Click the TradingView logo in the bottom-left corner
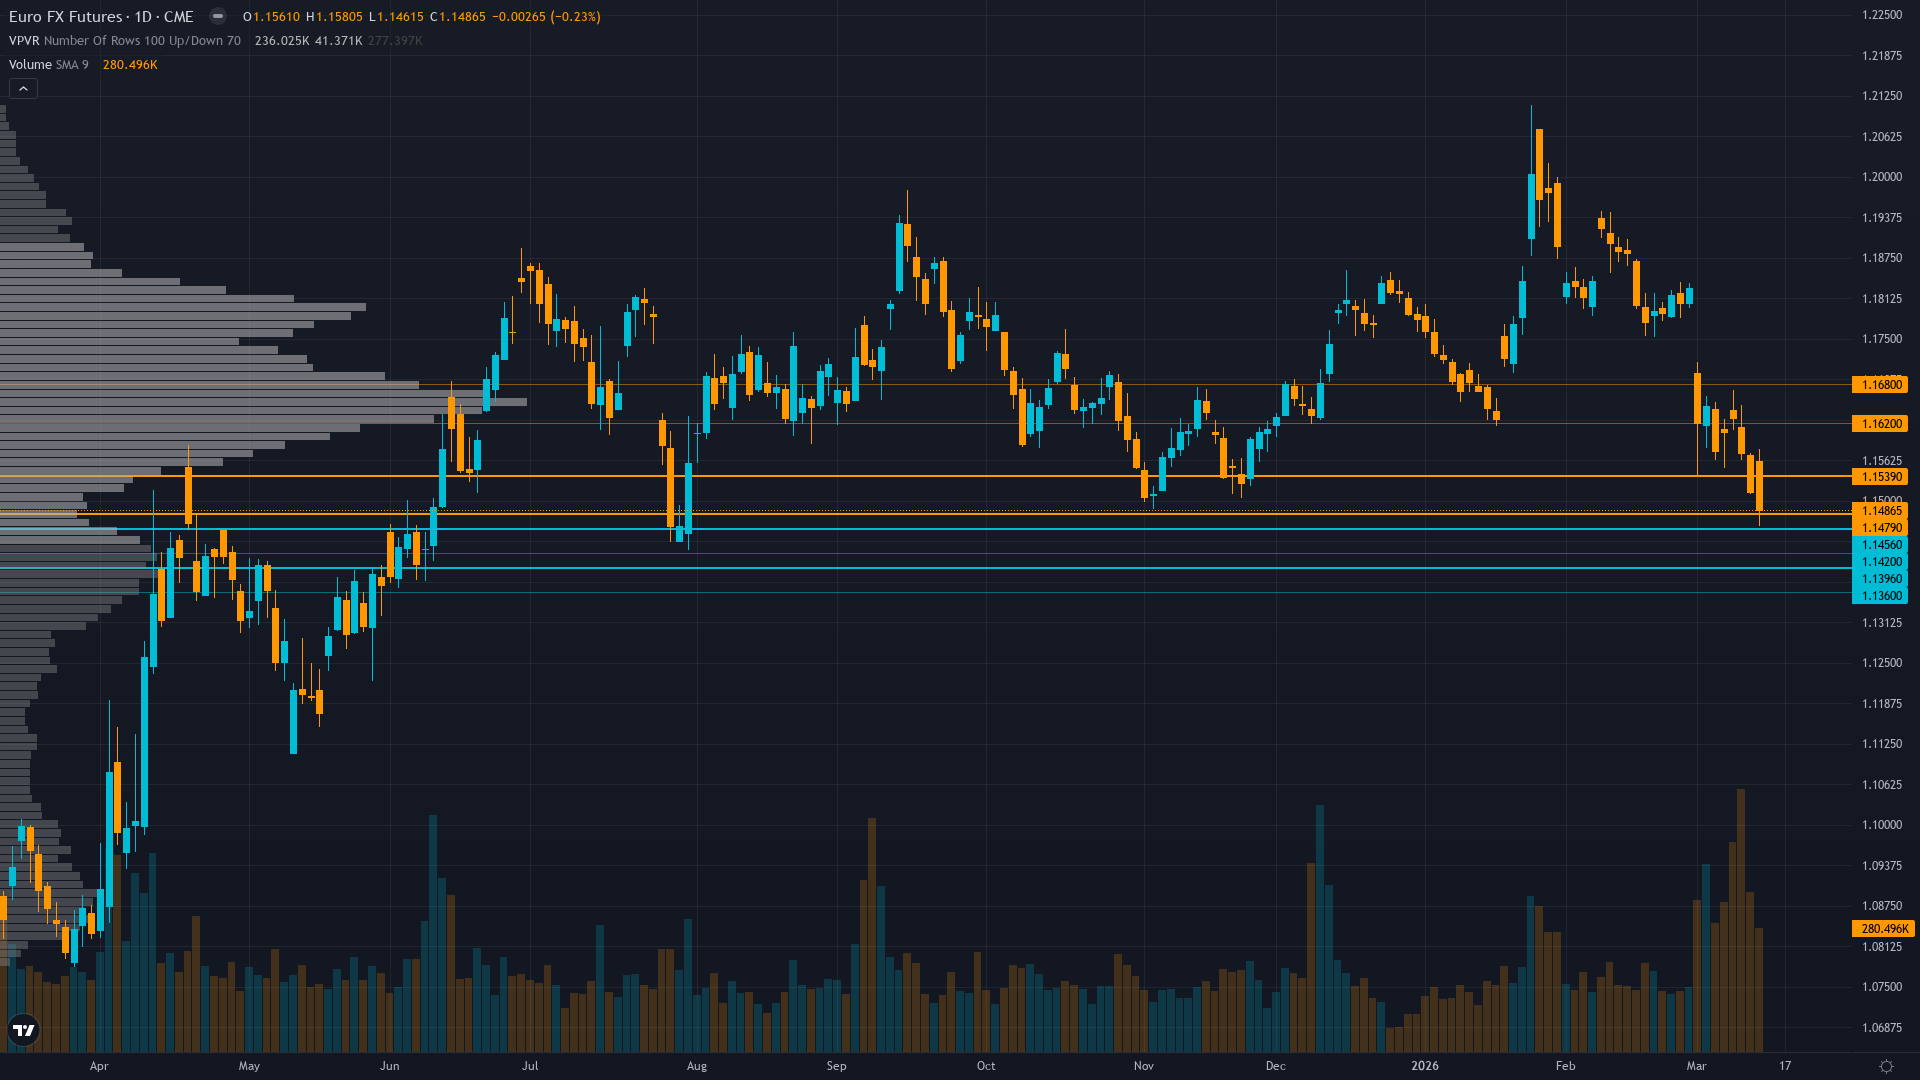 click(x=22, y=1031)
